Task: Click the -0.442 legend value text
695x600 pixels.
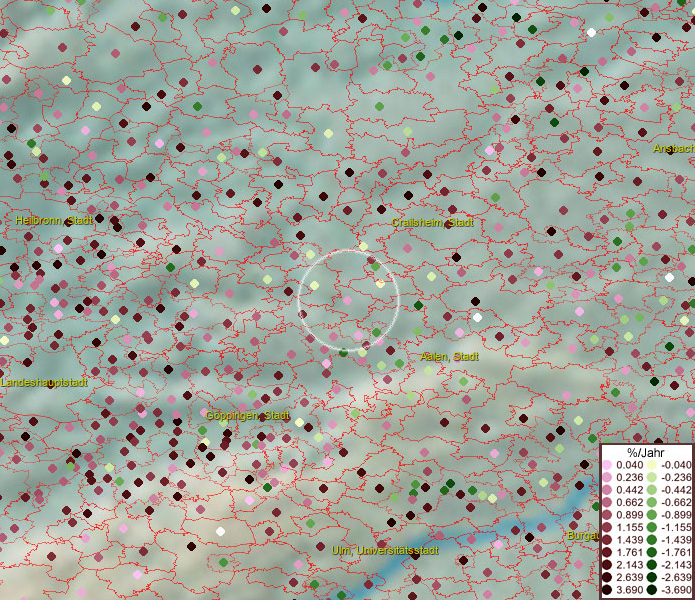Action: coord(676,490)
